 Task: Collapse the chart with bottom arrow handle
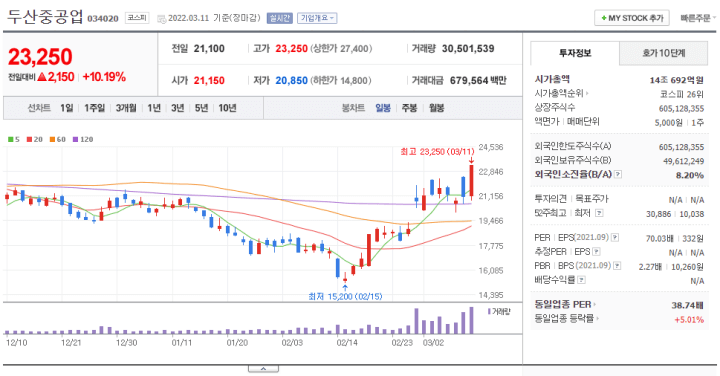(263, 369)
